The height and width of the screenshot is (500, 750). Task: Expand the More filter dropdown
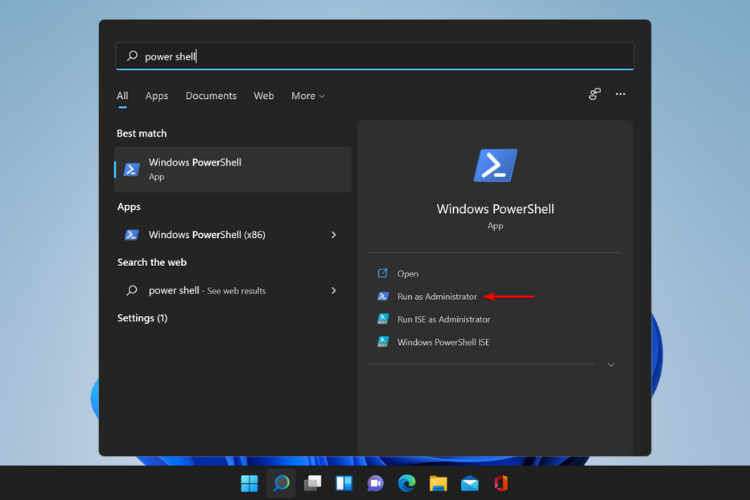(x=308, y=96)
